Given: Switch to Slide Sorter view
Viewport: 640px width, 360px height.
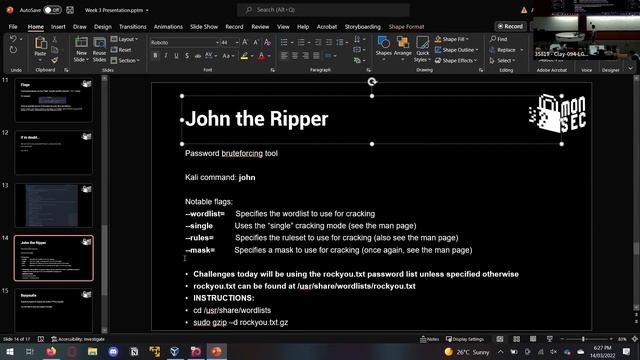Looking at the screenshot, I should [516, 339].
